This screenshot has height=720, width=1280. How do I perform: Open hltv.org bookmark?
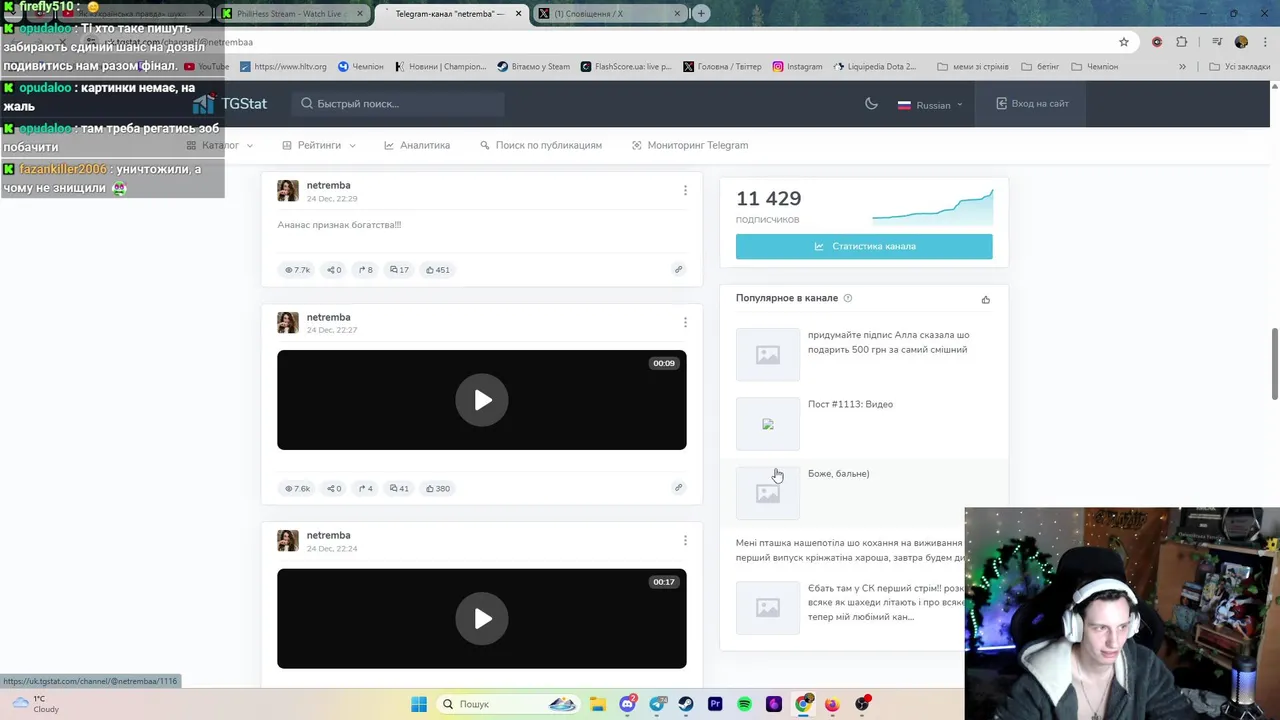(x=283, y=67)
